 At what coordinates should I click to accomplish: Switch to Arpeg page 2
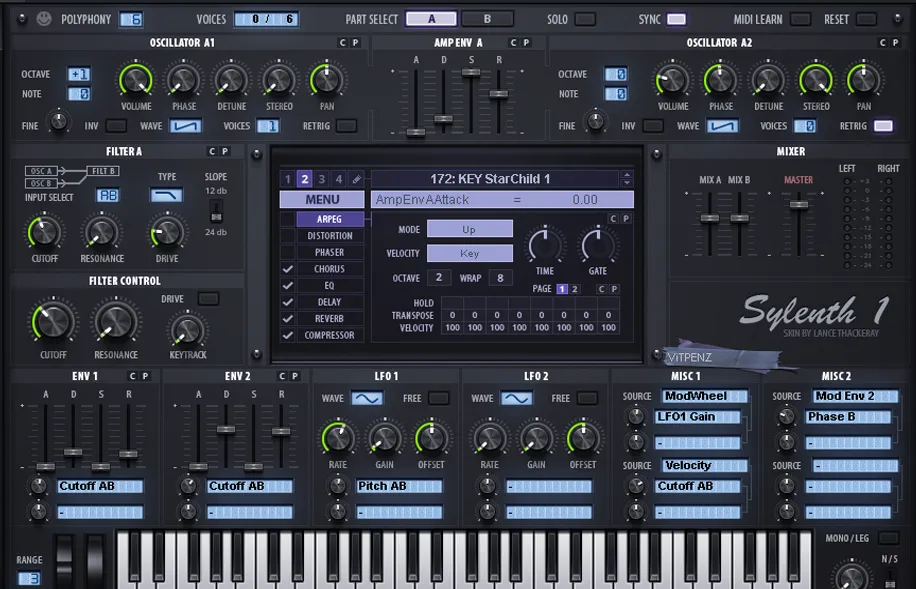pos(575,289)
